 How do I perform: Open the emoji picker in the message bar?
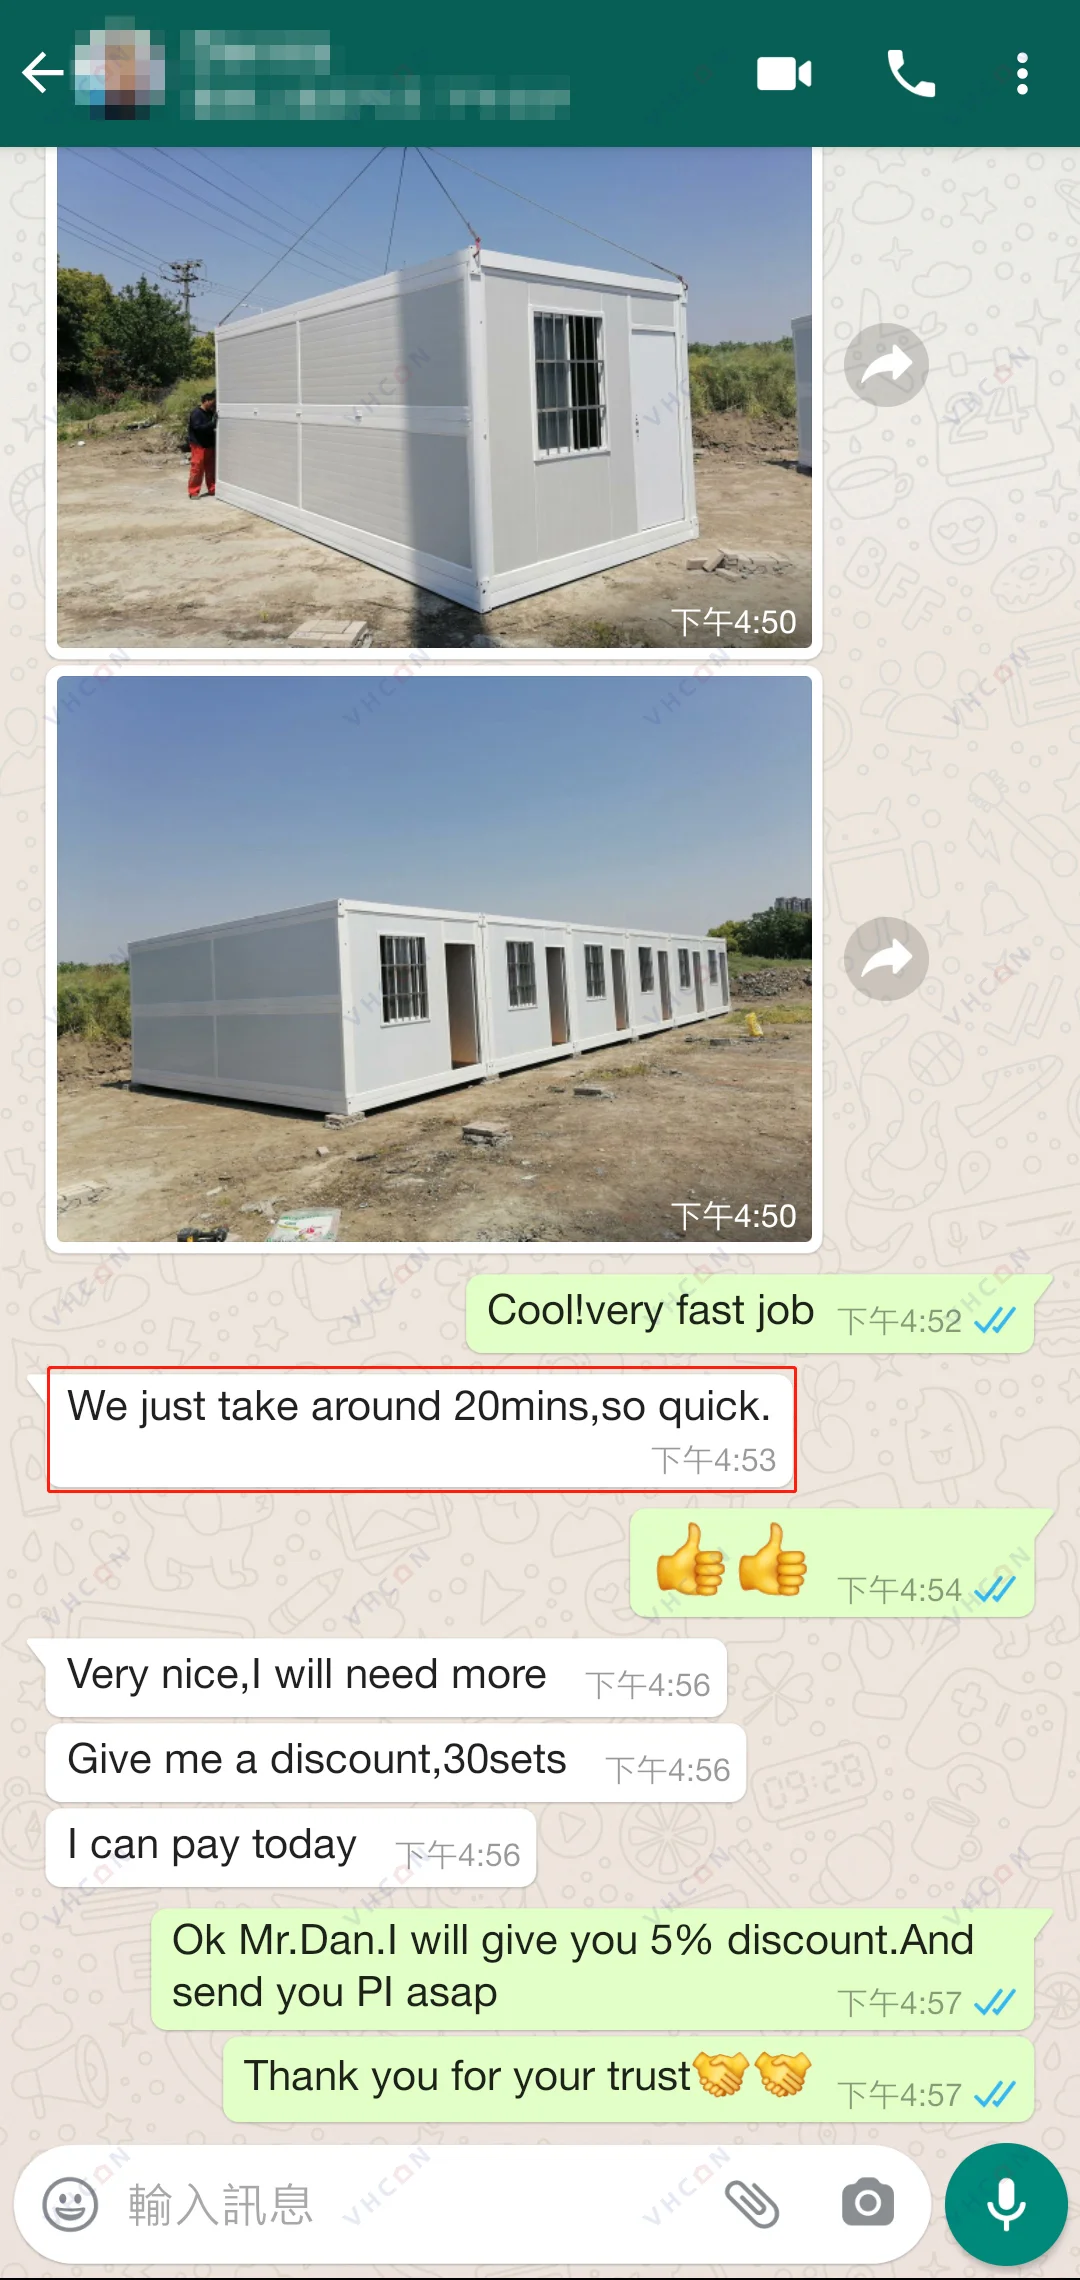point(70,2204)
